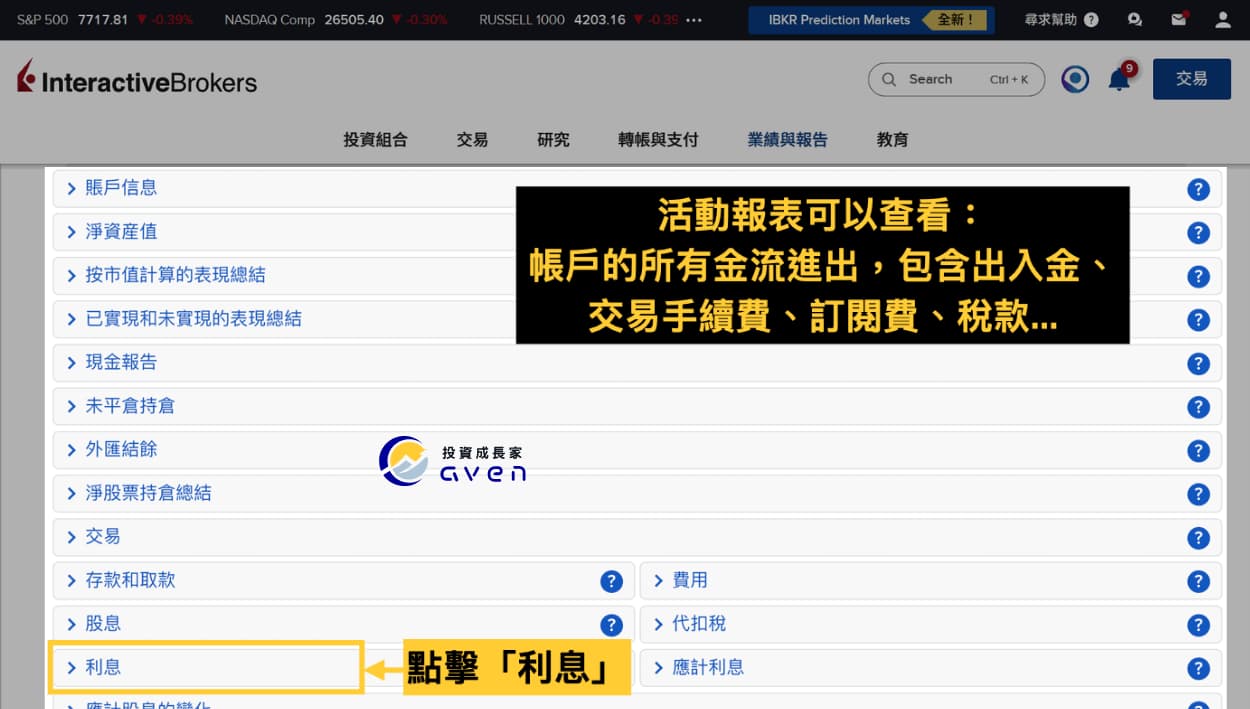Image resolution: width=1250 pixels, height=709 pixels.
Task: Open help for 未平倉持倉 section
Action: [x=1198, y=407]
